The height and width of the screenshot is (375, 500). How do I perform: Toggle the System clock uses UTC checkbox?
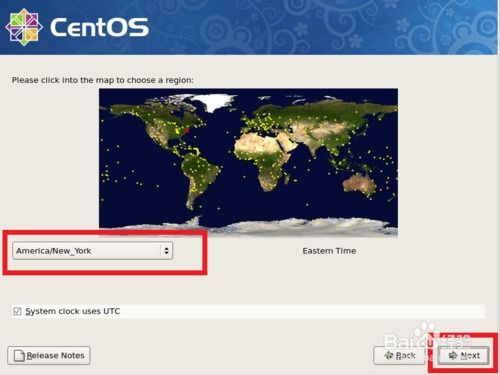[17, 311]
